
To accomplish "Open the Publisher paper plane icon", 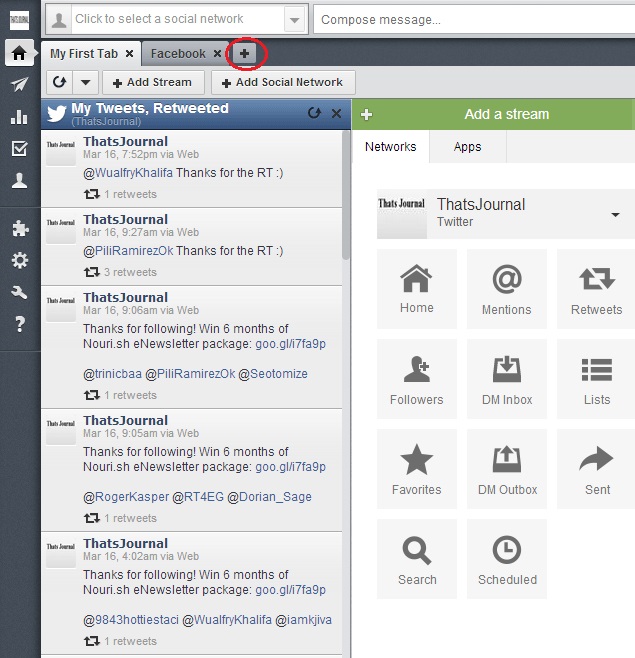I will [x=19, y=84].
